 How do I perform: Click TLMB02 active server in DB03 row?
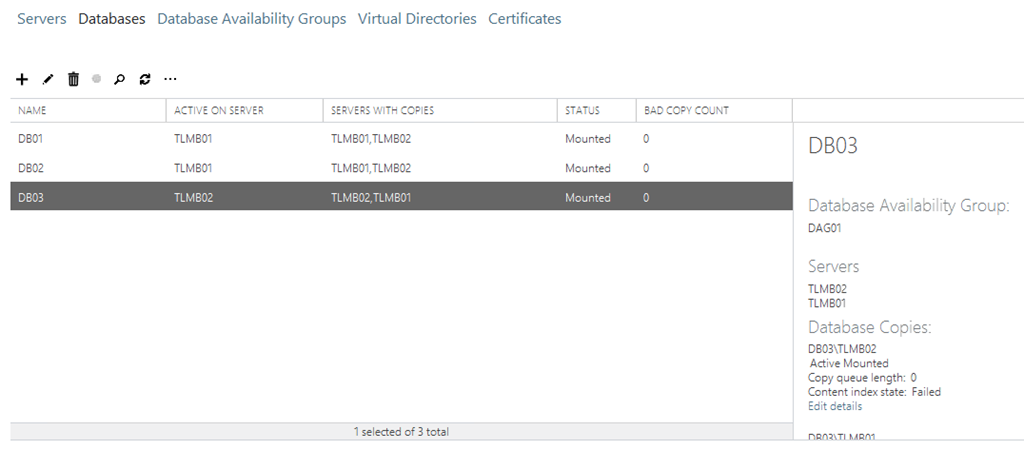click(193, 197)
